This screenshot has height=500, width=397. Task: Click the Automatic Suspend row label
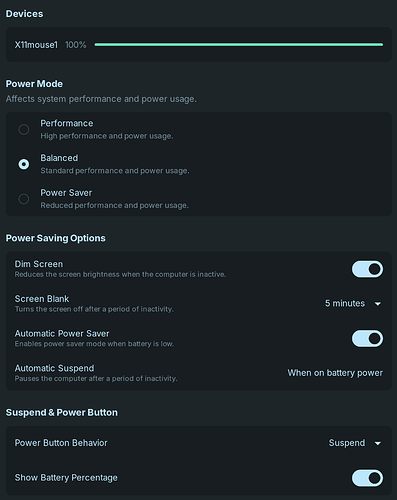tap(54, 368)
